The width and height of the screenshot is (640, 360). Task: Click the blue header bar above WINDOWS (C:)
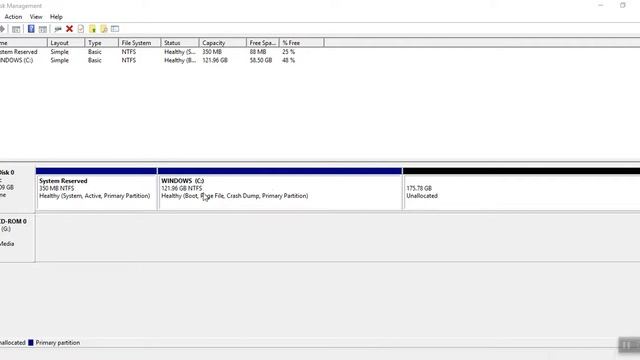pos(280,171)
